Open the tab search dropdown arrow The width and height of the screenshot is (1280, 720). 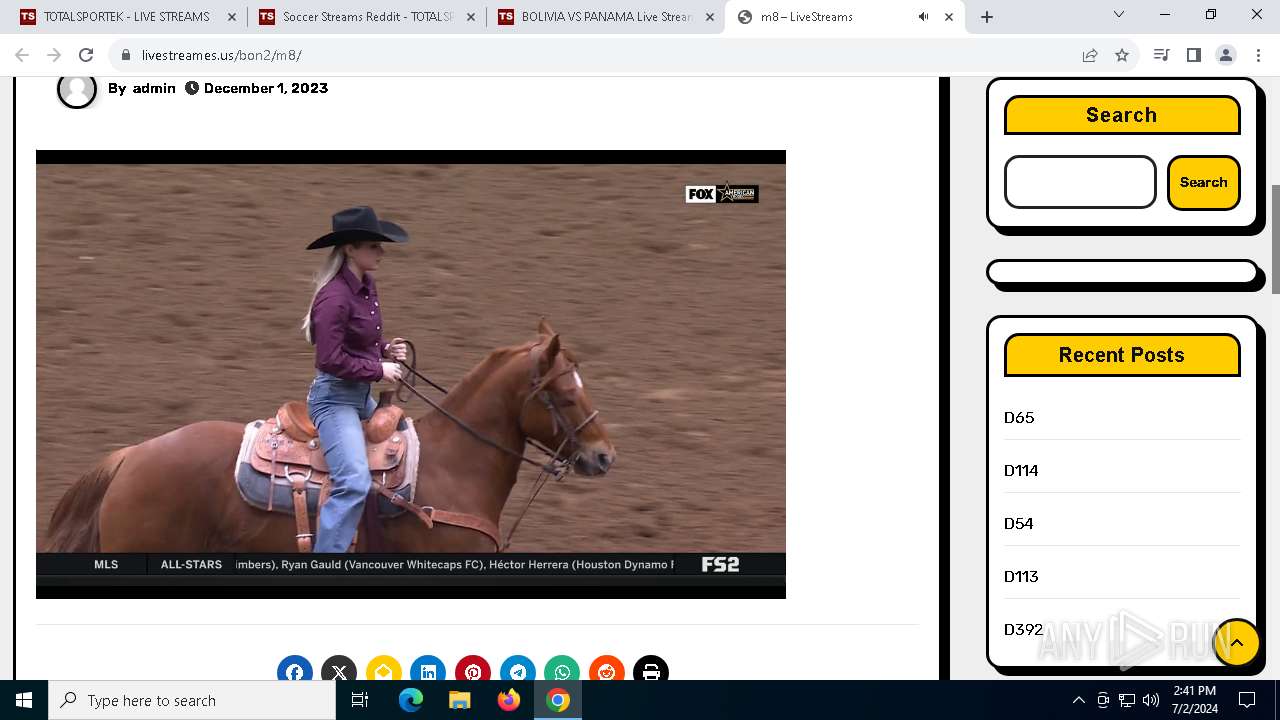pos(1119,14)
